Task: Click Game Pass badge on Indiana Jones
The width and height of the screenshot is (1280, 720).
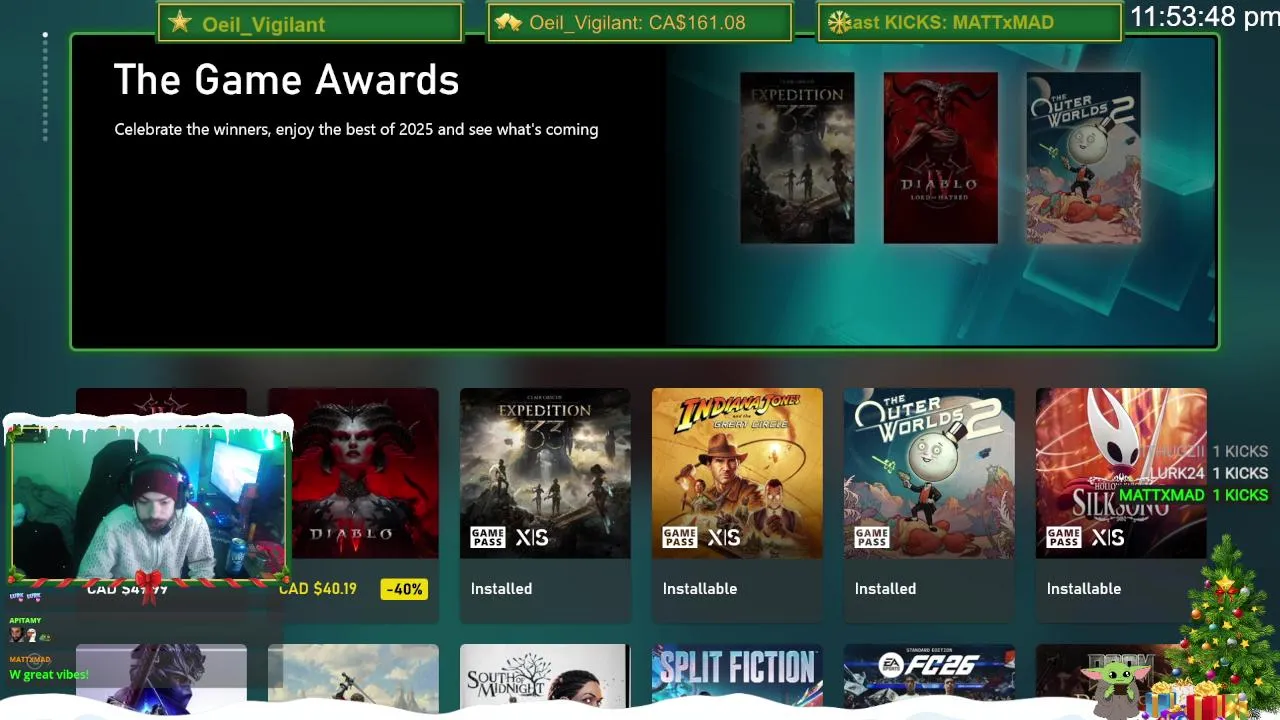Action: coord(680,538)
